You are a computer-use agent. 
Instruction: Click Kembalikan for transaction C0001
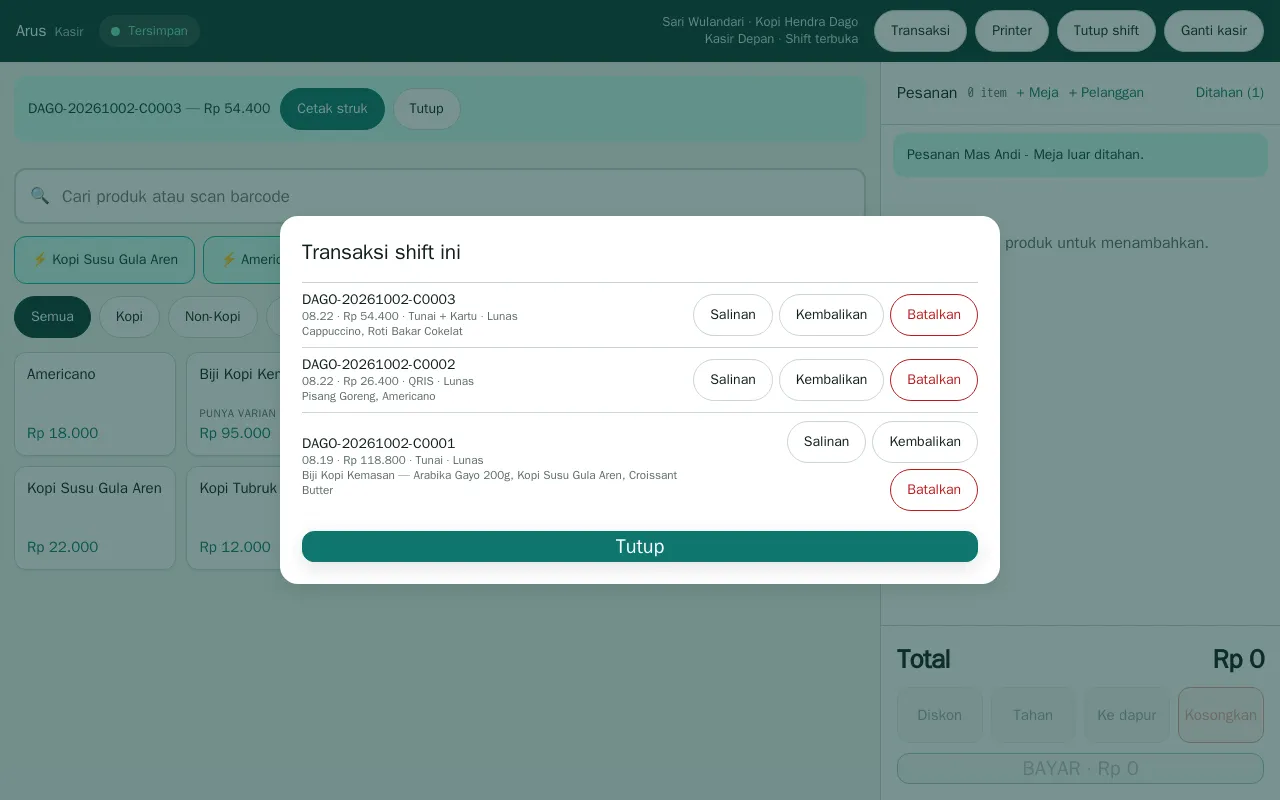(925, 442)
